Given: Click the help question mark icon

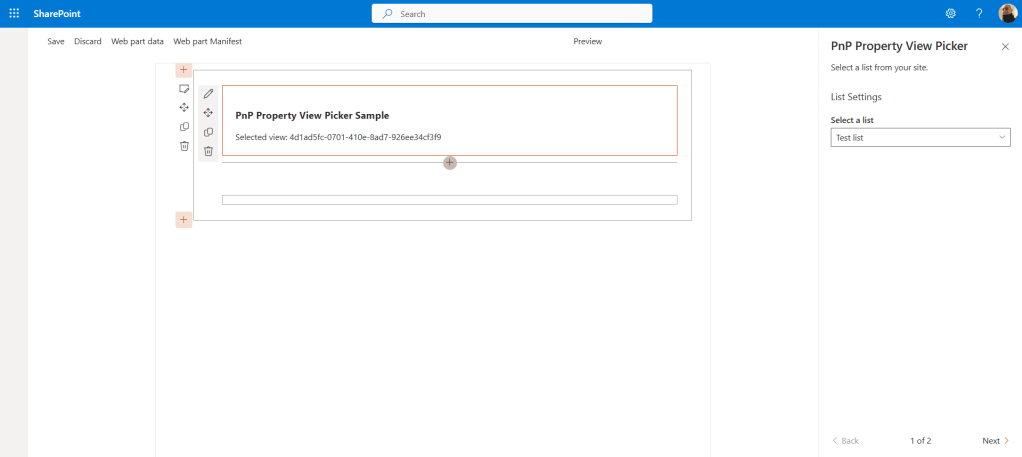Looking at the screenshot, I should coord(979,13).
